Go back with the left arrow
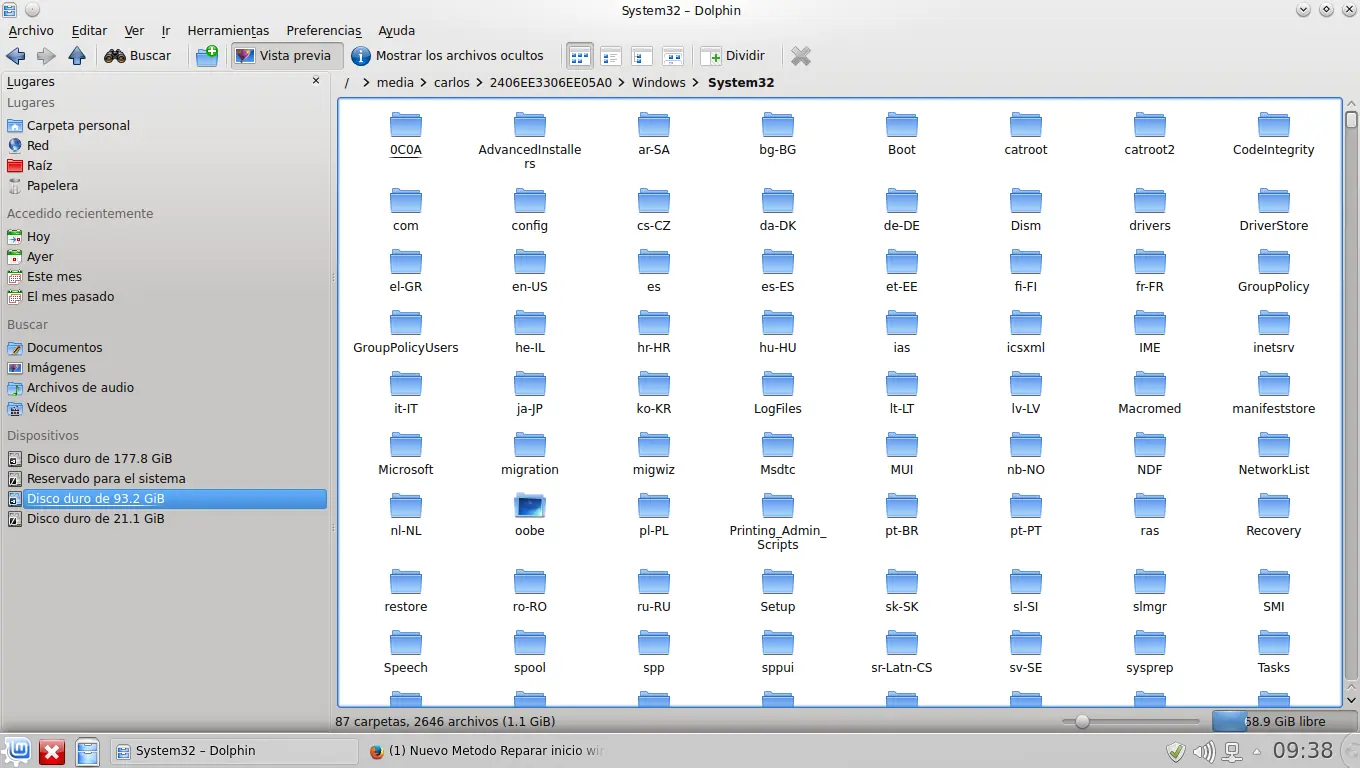1360x768 pixels. click(15, 56)
